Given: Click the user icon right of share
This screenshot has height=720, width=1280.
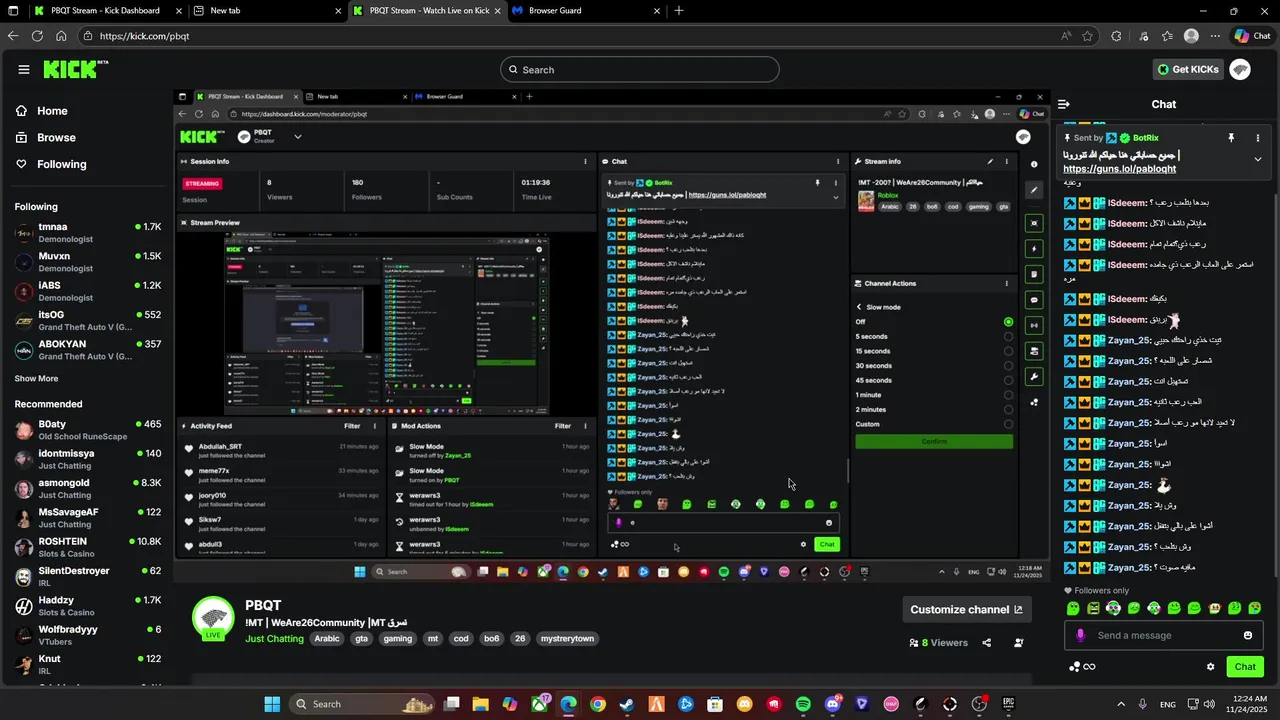Looking at the screenshot, I should point(1019,643).
